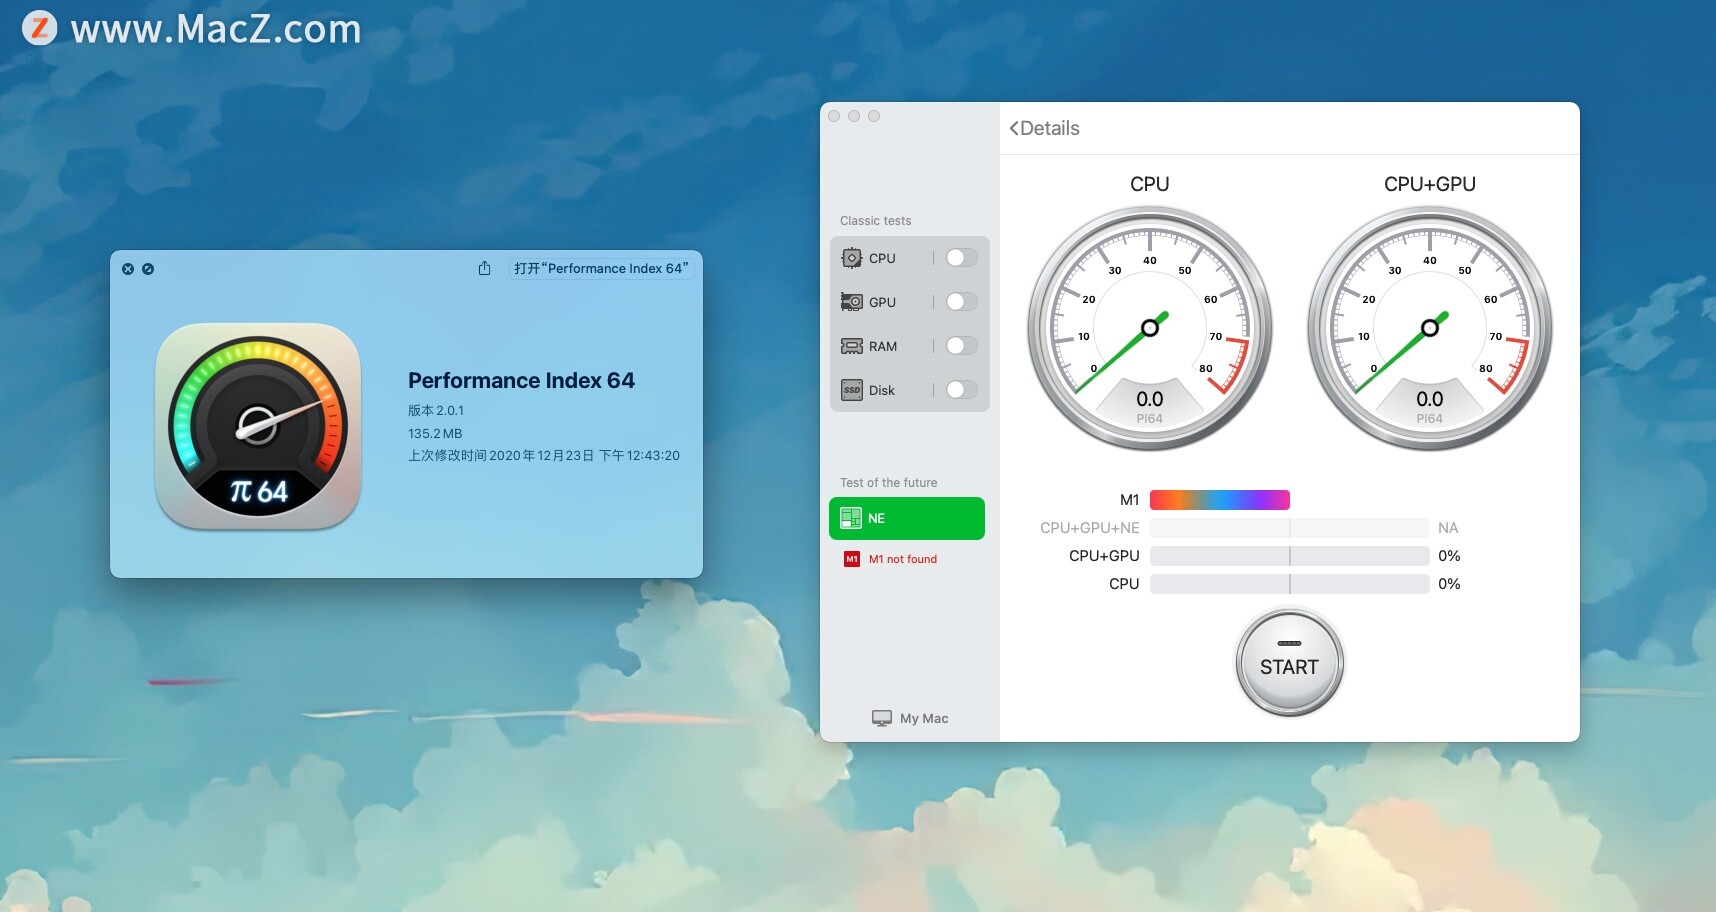
Task: Select the CPU row label in Classic tests
Action: pos(882,258)
